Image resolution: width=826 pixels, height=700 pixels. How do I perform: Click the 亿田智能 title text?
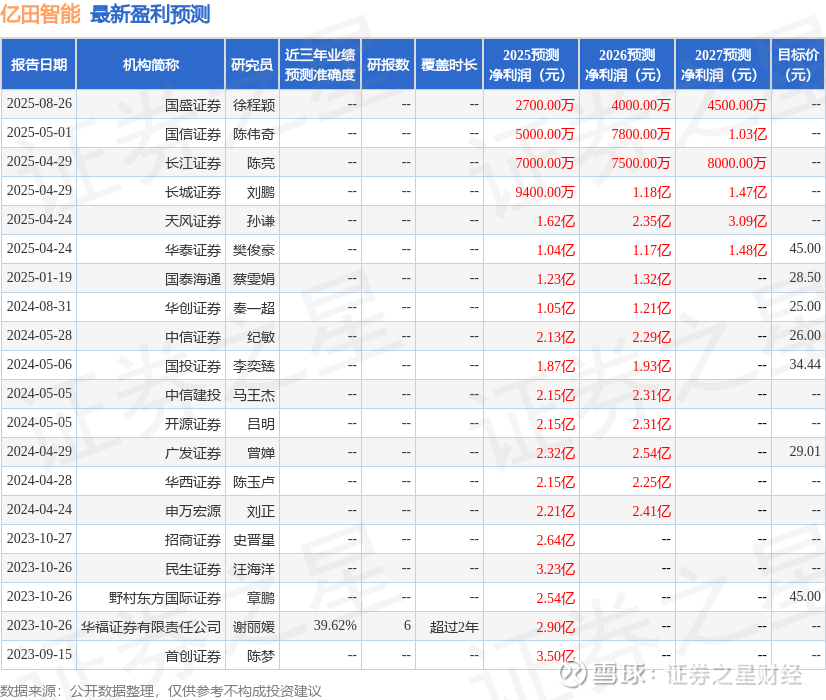(x=41, y=14)
